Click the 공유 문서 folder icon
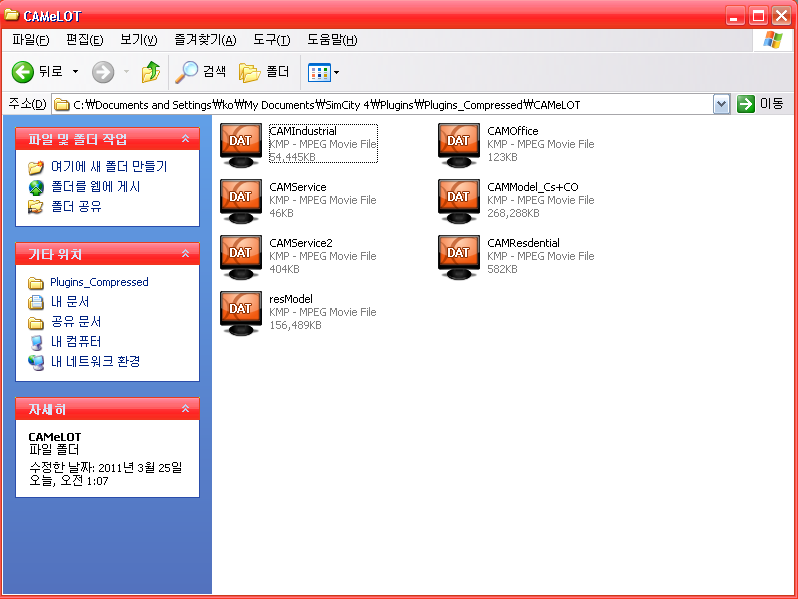This screenshot has width=798, height=599. [x=36, y=323]
